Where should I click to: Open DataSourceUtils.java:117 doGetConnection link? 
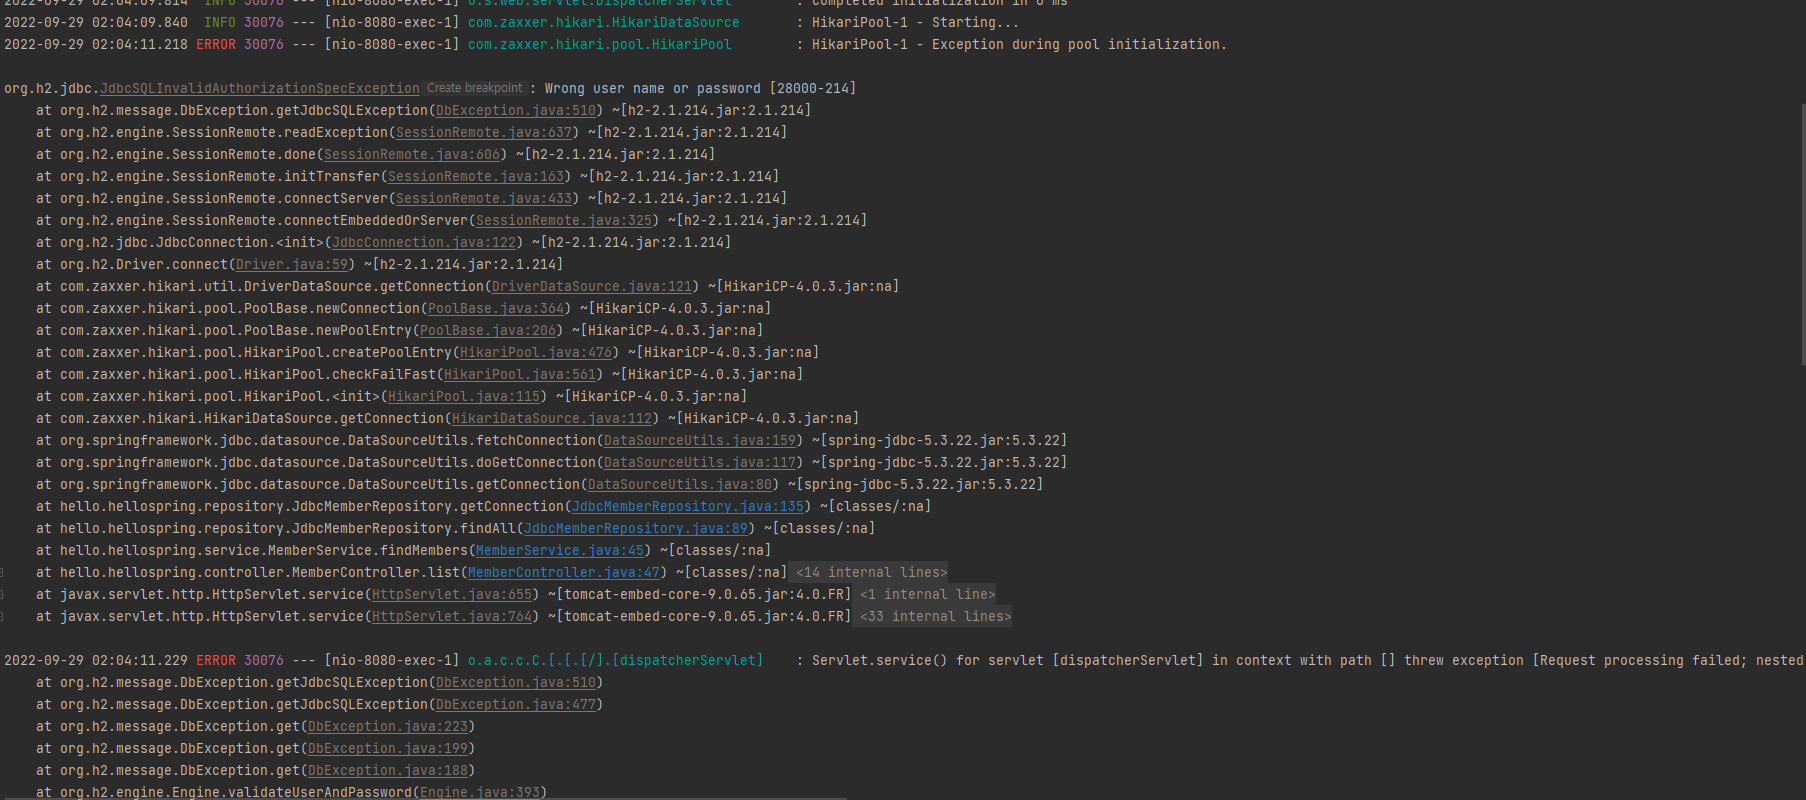(x=700, y=462)
